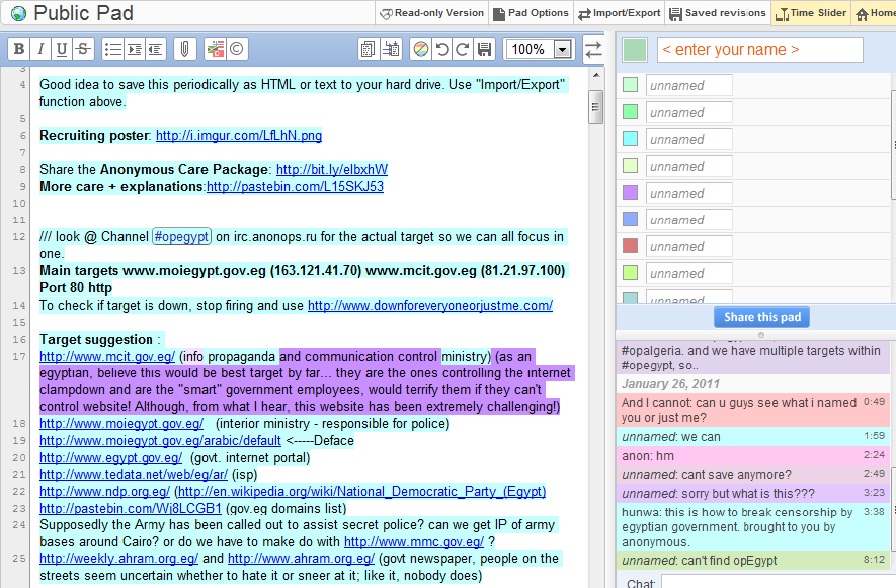Screen dimensions: 896x588
Task: Open the www.ahram.org.eg link
Action: [301, 558]
